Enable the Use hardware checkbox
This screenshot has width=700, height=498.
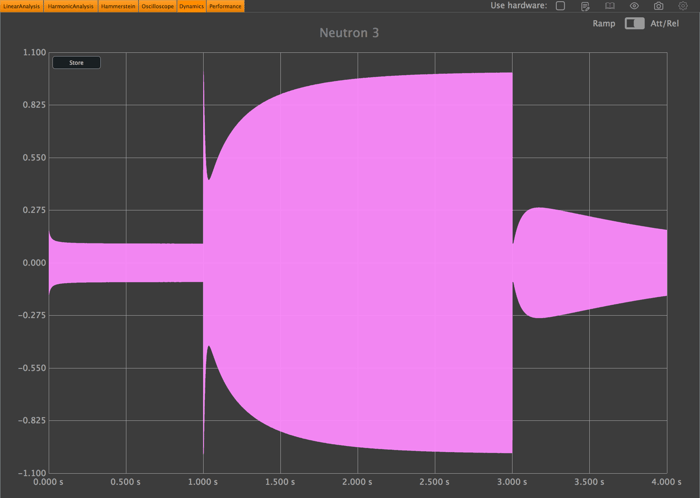tap(560, 5)
